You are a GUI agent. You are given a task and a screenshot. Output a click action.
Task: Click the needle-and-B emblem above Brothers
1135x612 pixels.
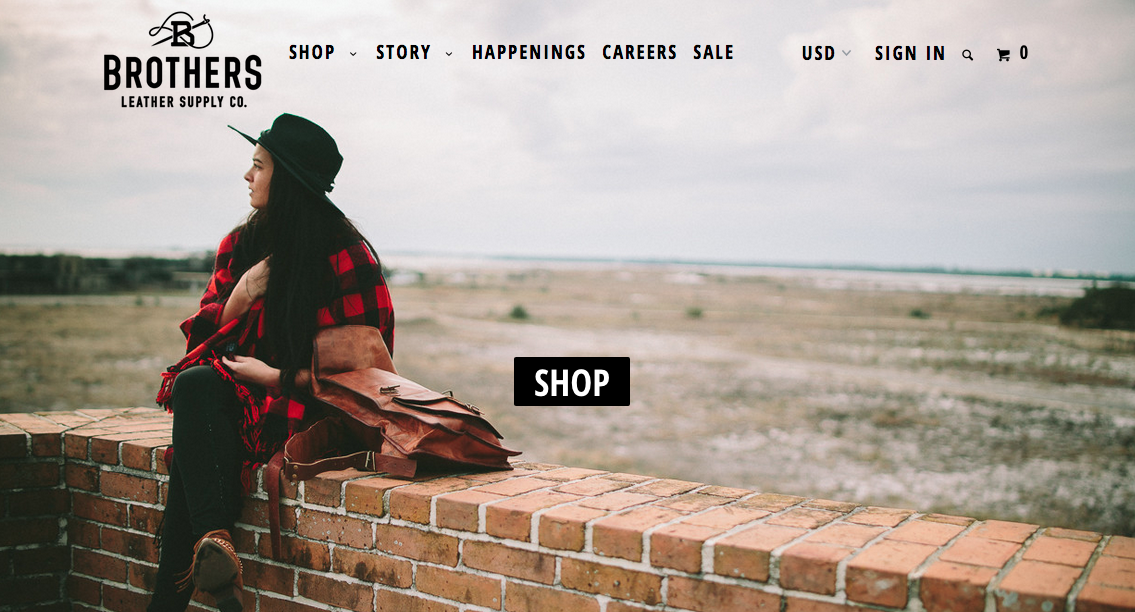click(x=182, y=31)
